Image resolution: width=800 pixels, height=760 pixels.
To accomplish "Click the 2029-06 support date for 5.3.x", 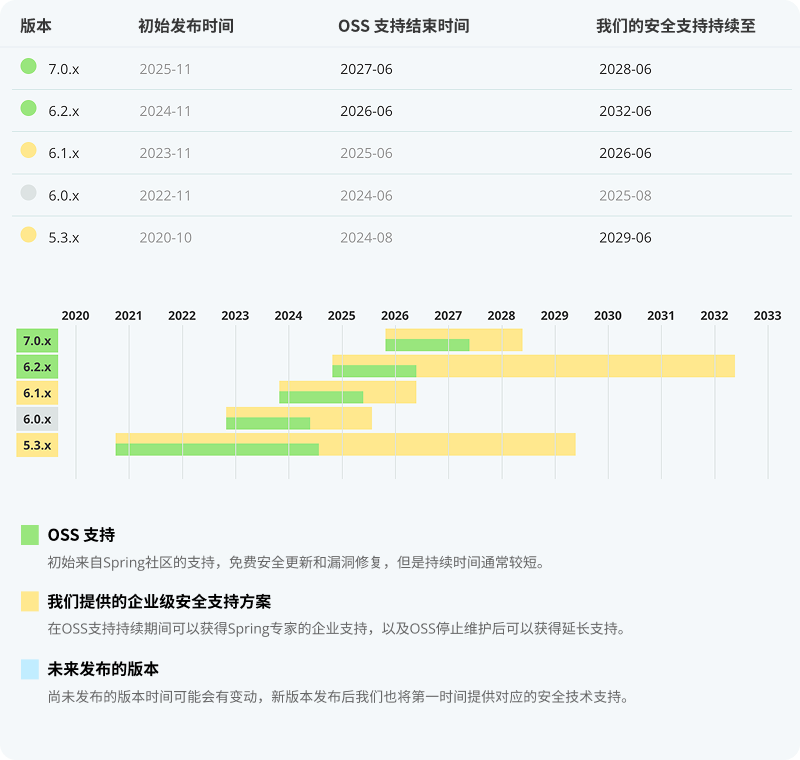I will coord(625,237).
